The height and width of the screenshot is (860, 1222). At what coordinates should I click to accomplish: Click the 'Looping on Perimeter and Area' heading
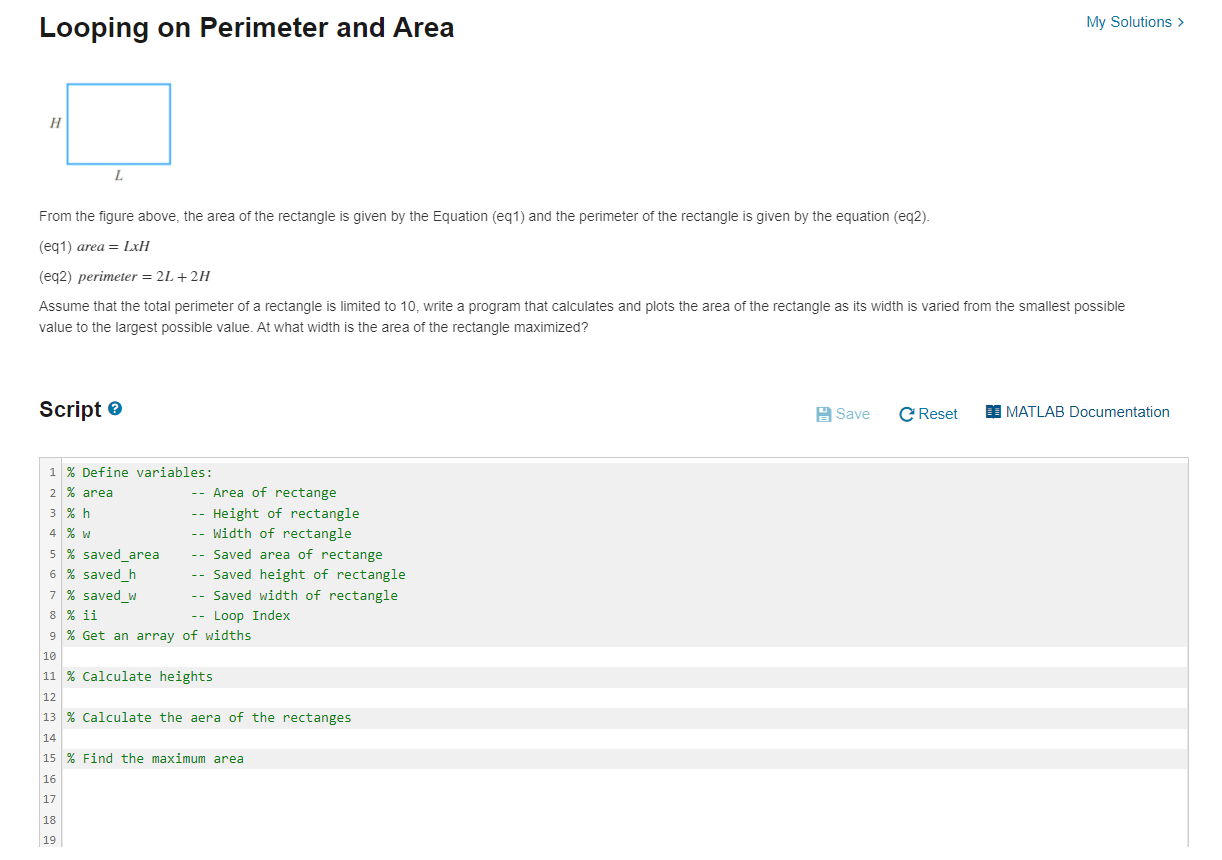pyautogui.click(x=246, y=27)
